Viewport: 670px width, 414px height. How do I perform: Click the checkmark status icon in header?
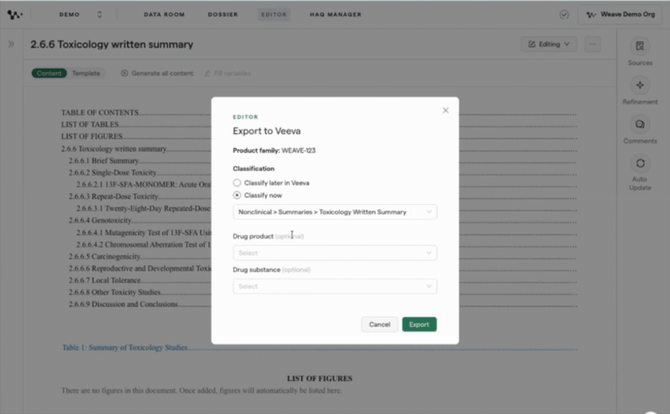(x=564, y=15)
